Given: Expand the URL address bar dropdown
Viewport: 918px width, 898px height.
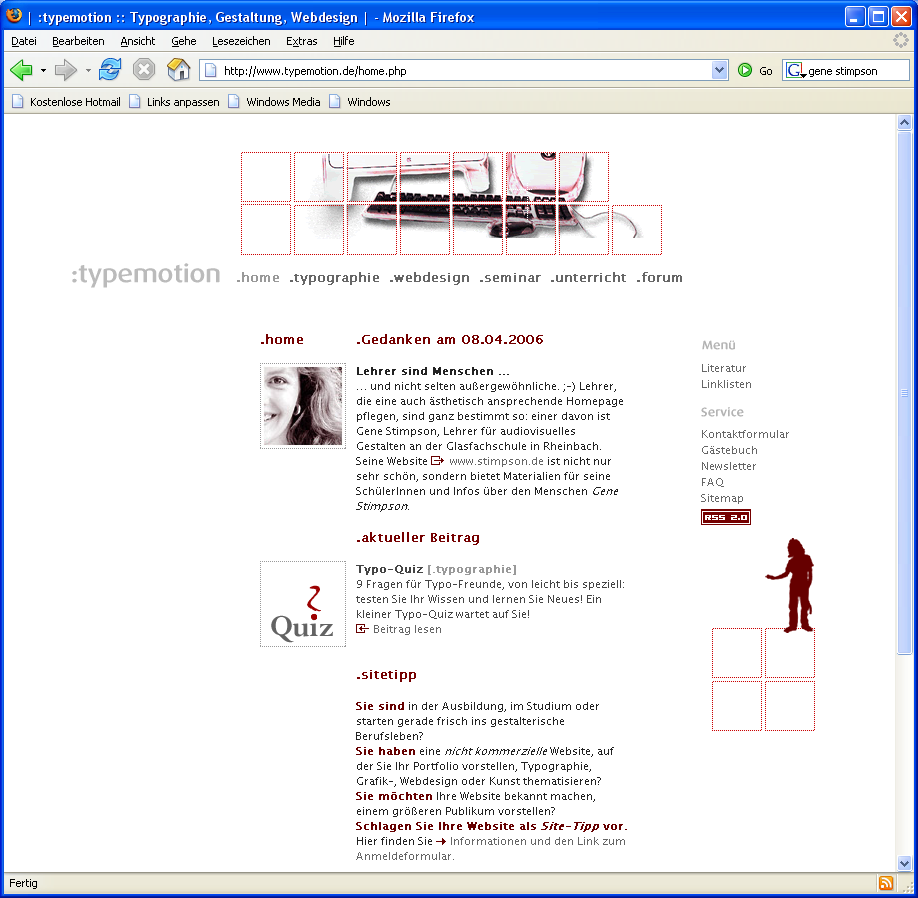Looking at the screenshot, I should coord(719,71).
